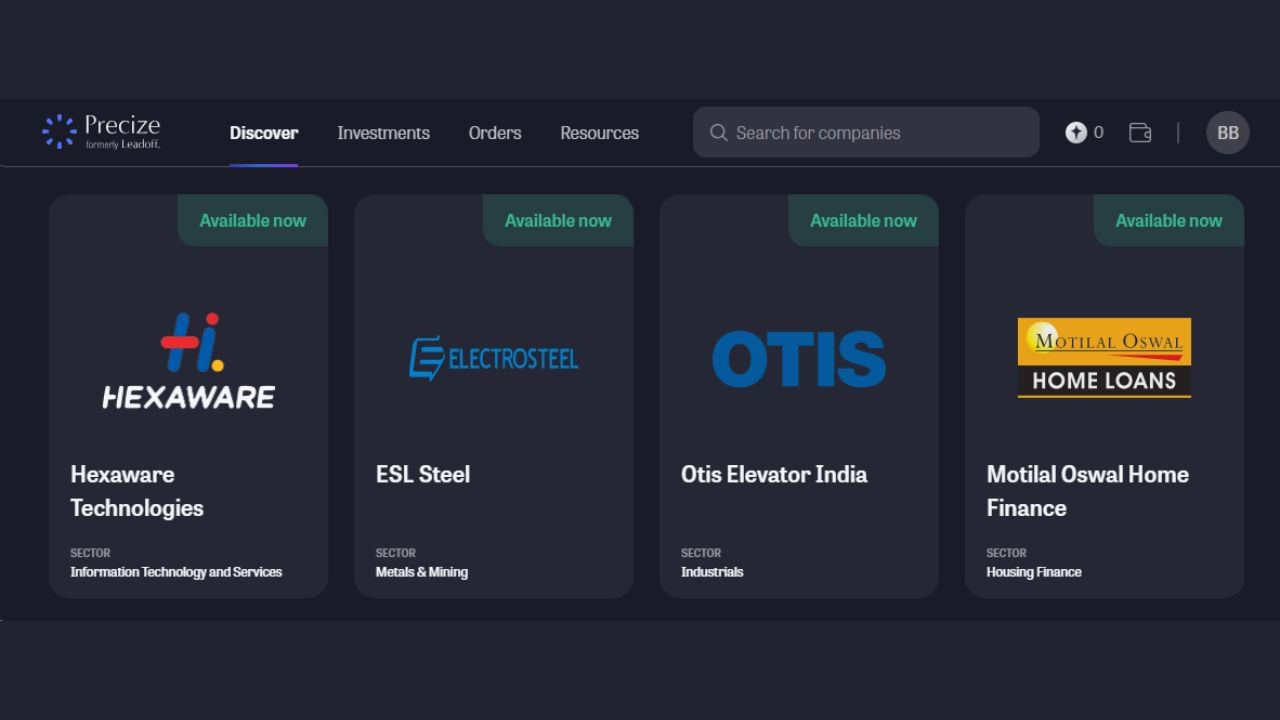Click the Motilal Oswal Home Loans logo
1280x720 pixels.
pyautogui.click(x=1104, y=358)
